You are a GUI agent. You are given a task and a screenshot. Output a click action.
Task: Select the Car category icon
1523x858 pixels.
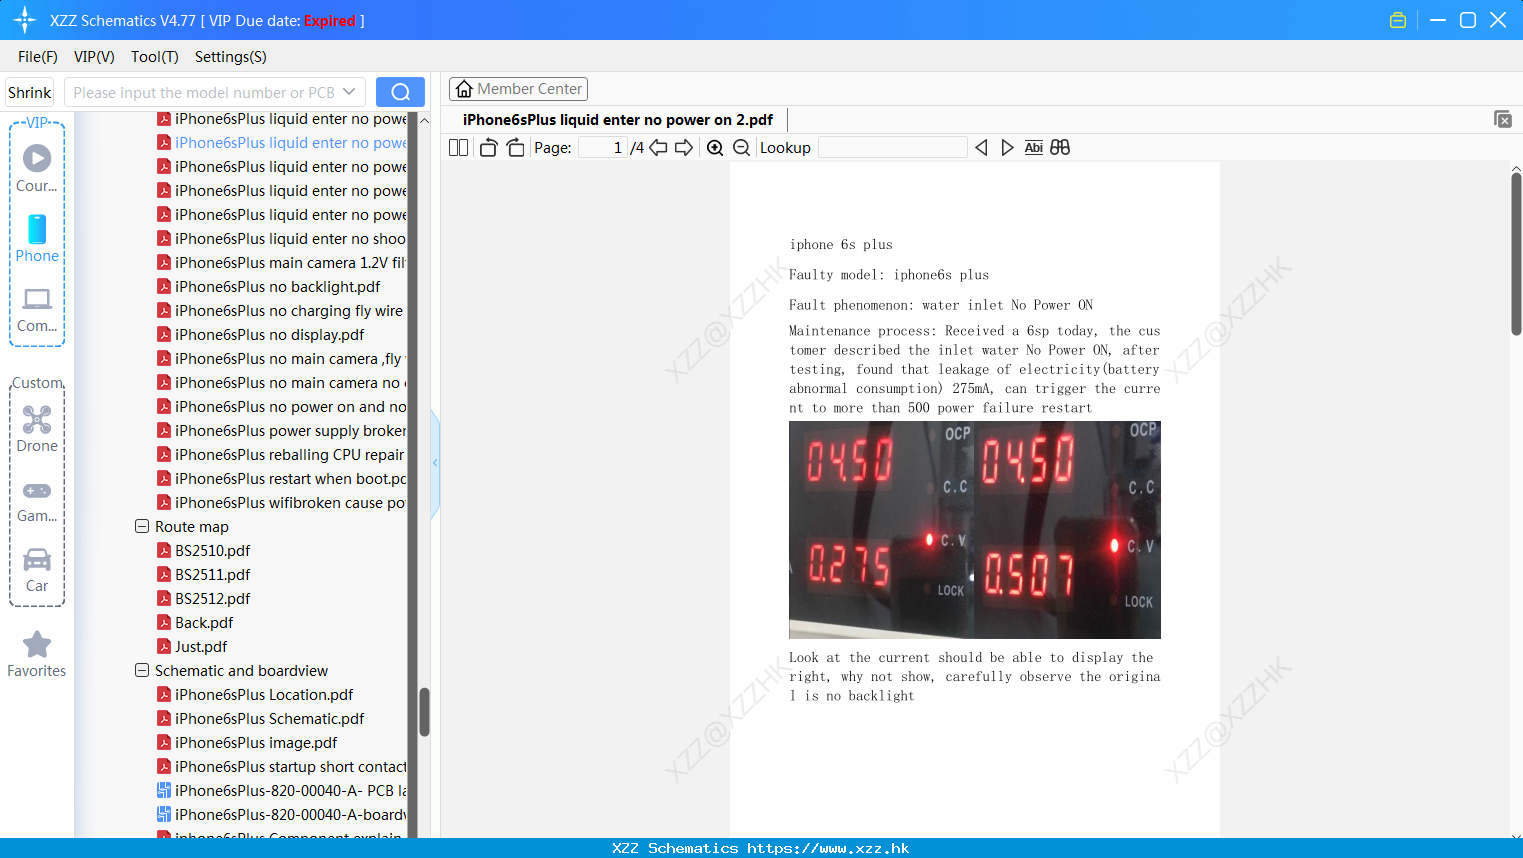tap(37, 570)
